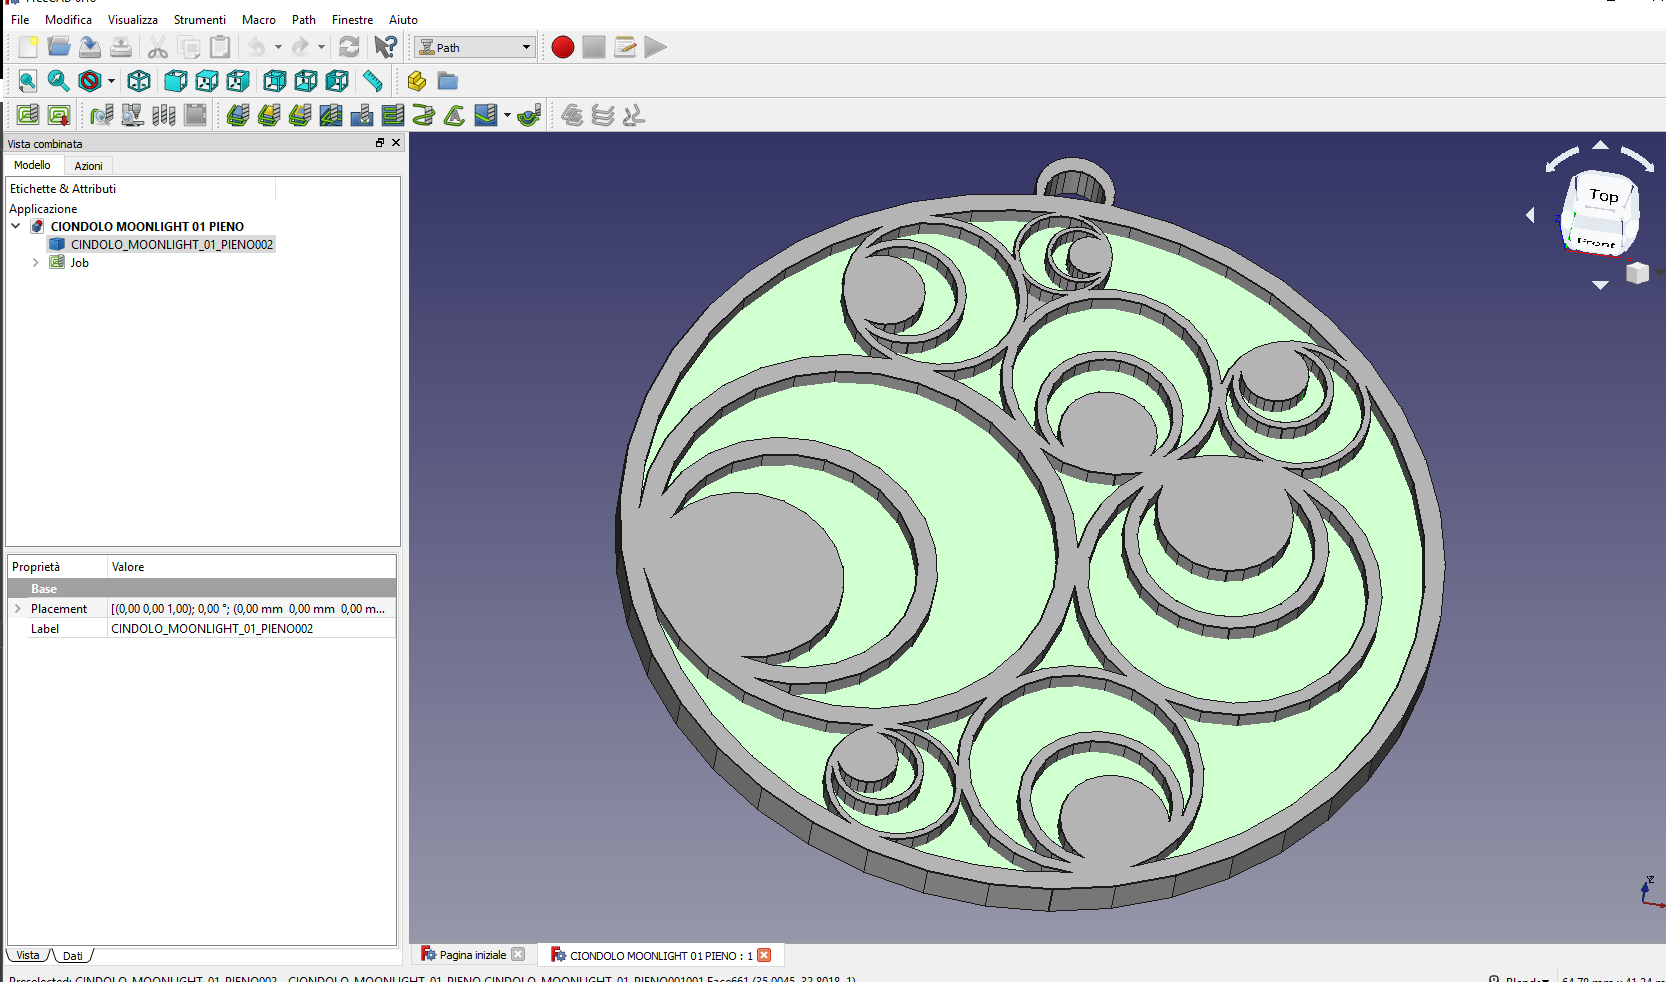Click the Print icon

click(x=121, y=47)
